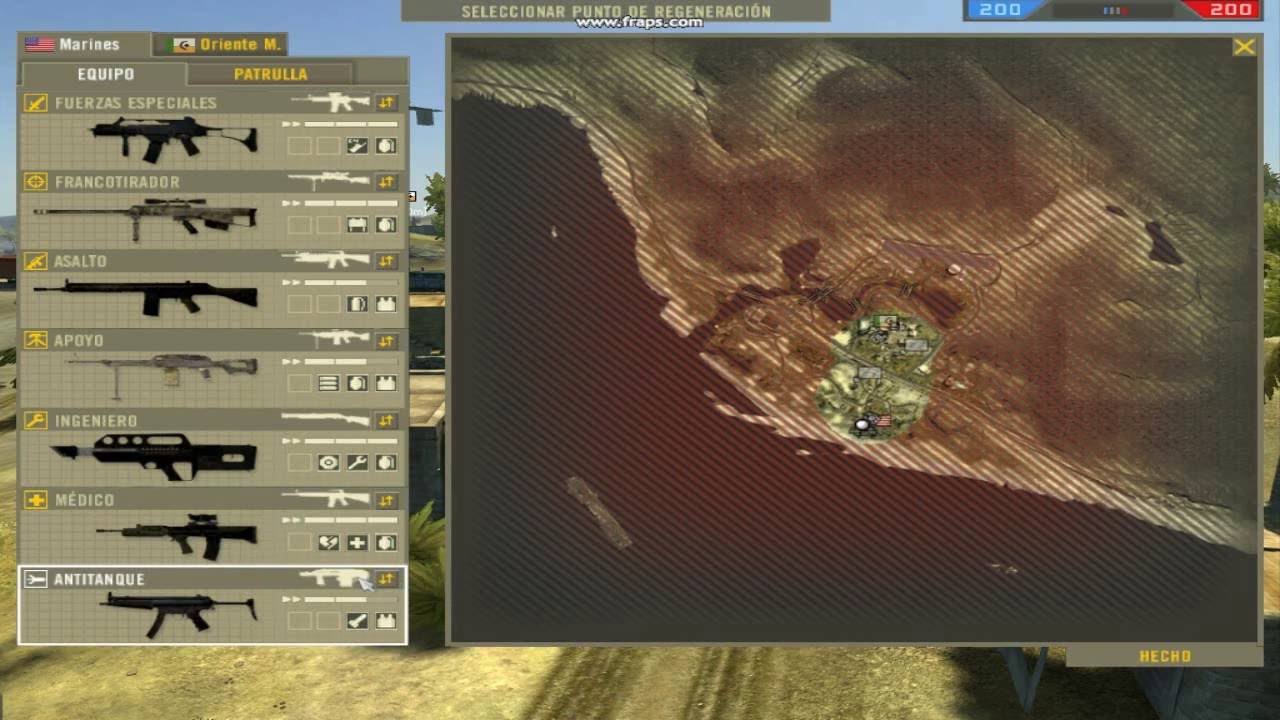Toggle weapon swap for Fuerzas Especiales
Viewport: 1280px width, 720px height.
pyautogui.click(x=387, y=103)
